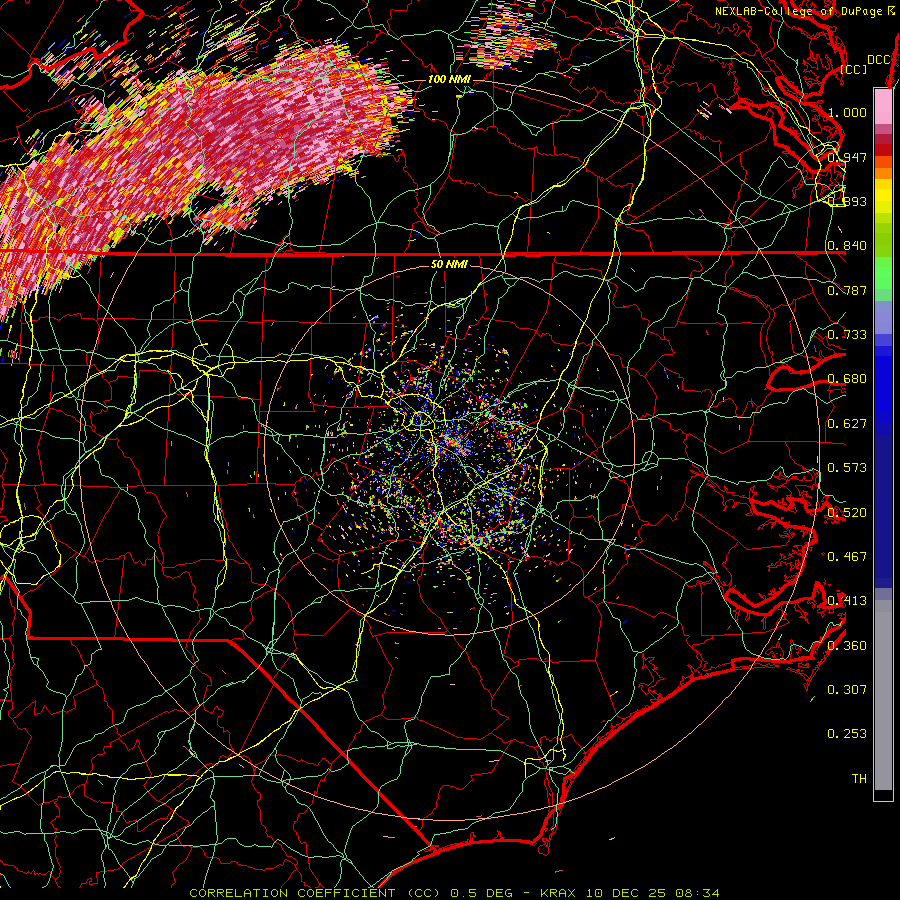The width and height of the screenshot is (900, 900).
Task: Click the 0.733 scale value
Action: point(847,335)
